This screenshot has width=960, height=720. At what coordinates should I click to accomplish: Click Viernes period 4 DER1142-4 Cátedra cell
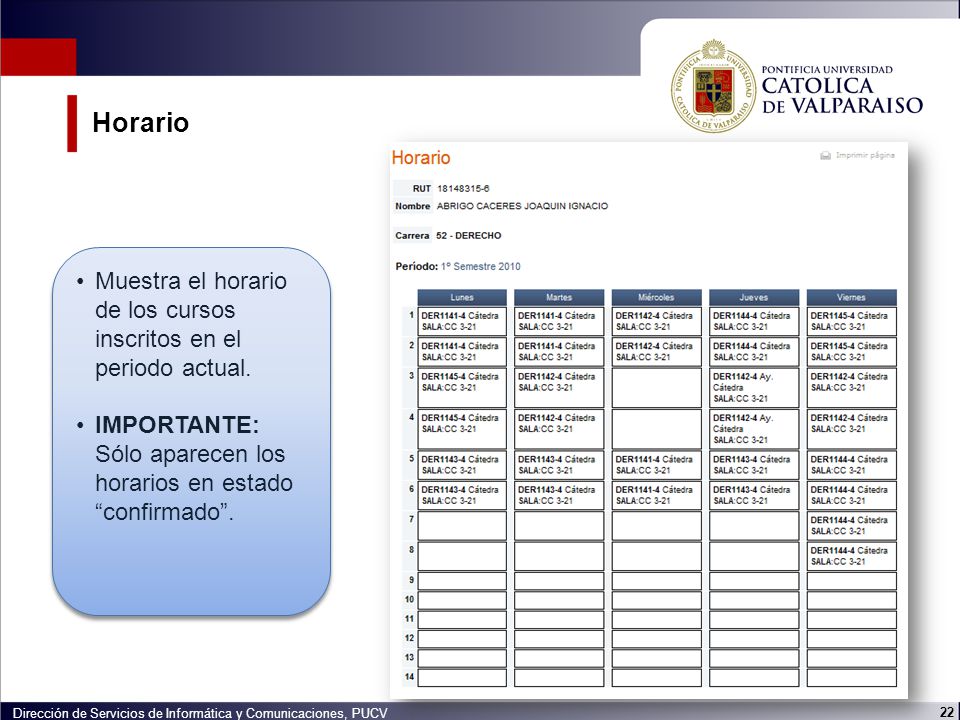pyautogui.click(x=851, y=429)
